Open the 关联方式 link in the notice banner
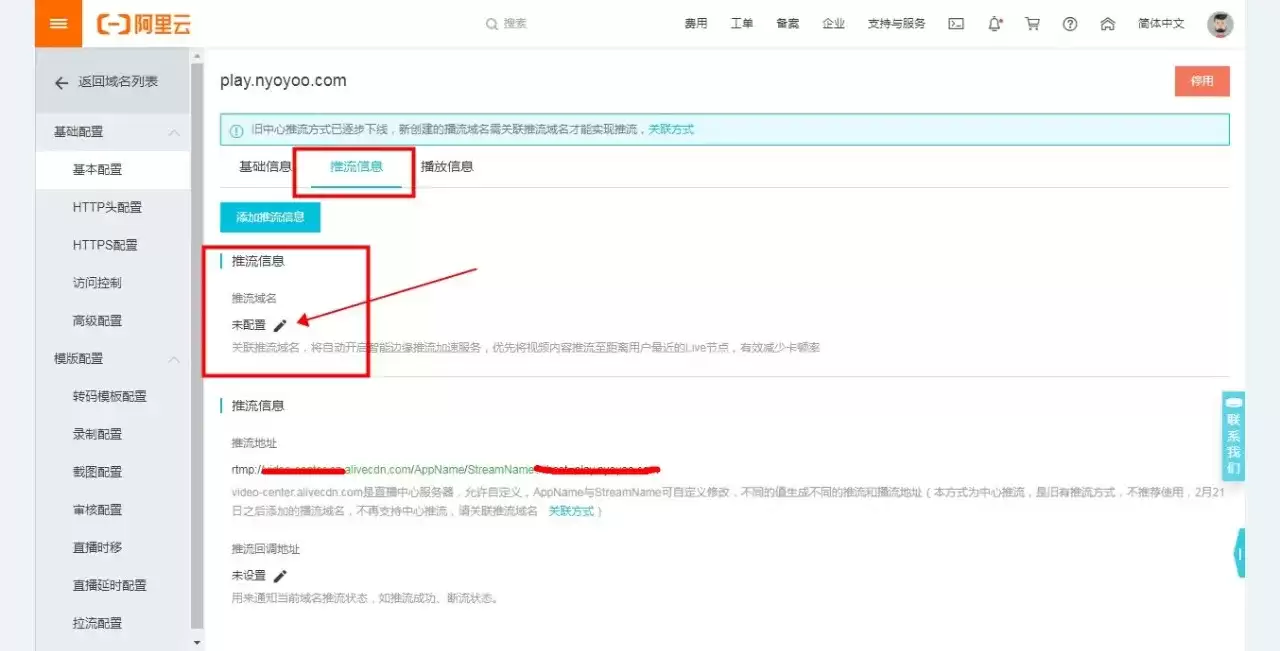The width and height of the screenshot is (1280, 651). tap(671, 130)
